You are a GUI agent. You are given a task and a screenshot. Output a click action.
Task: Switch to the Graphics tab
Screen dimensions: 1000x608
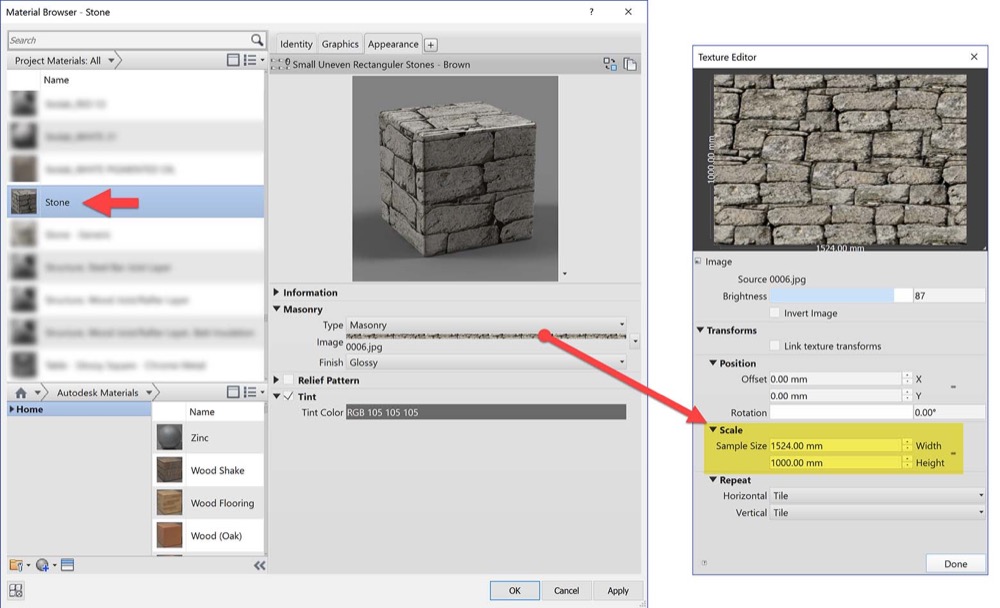[340, 43]
